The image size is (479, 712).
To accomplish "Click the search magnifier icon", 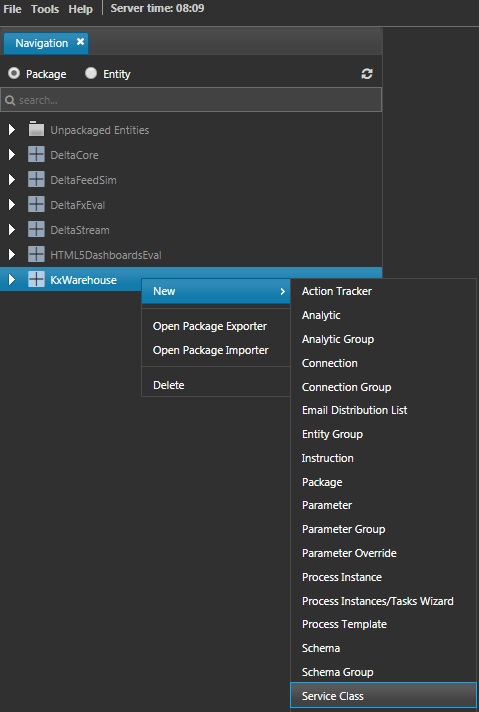I will pyautogui.click(x=10, y=100).
